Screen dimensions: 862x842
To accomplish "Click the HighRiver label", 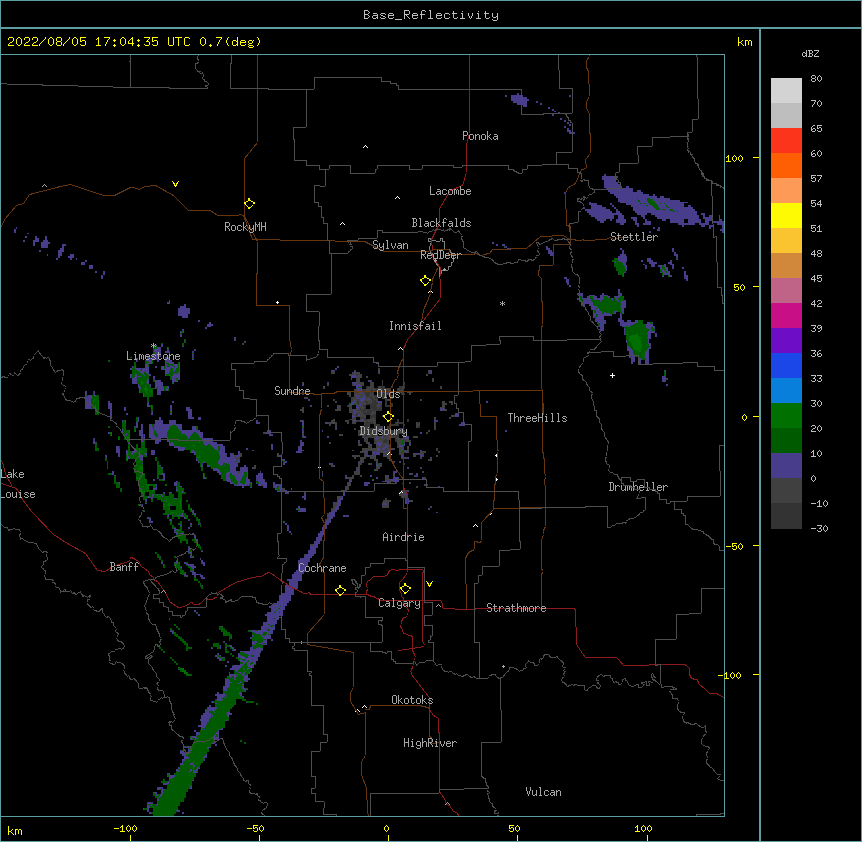I will (430, 743).
